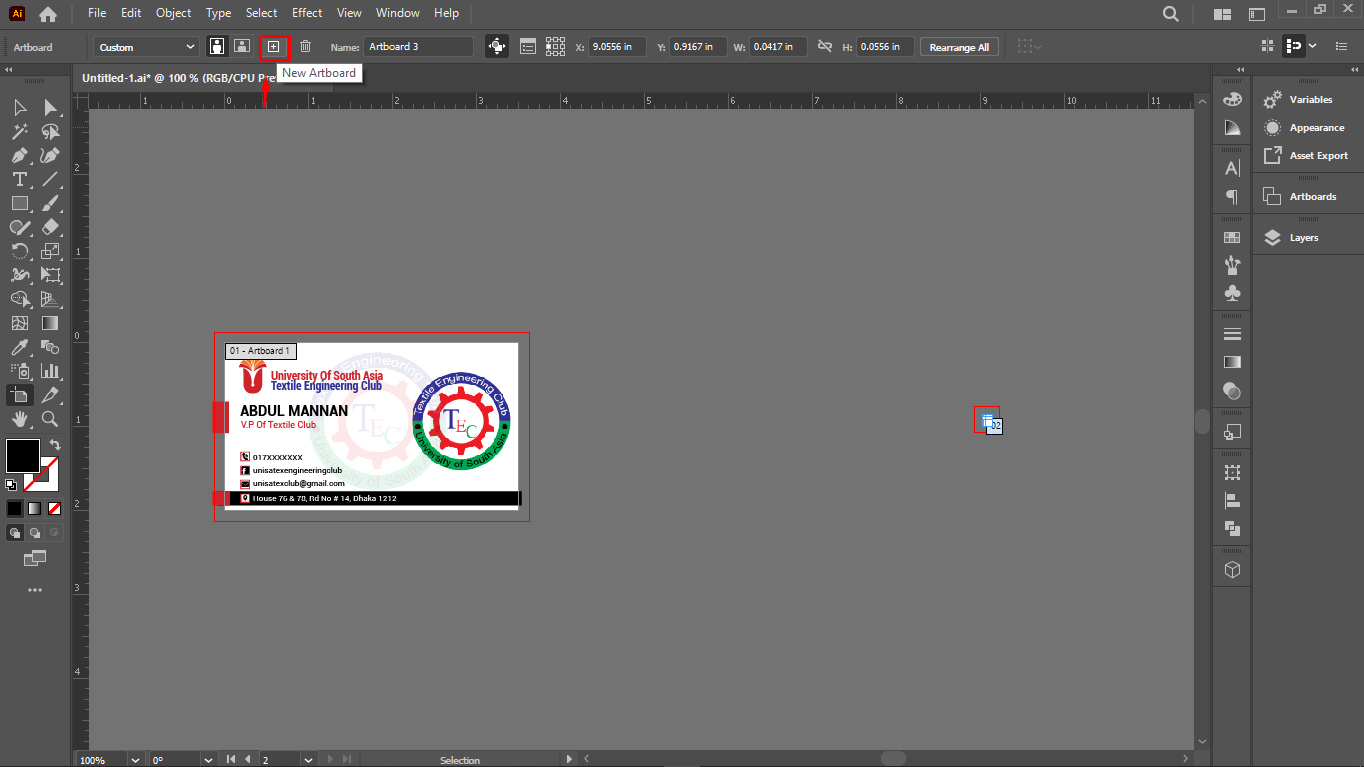Open the Stroke panel icon

pyautogui.click(x=1232, y=334)
